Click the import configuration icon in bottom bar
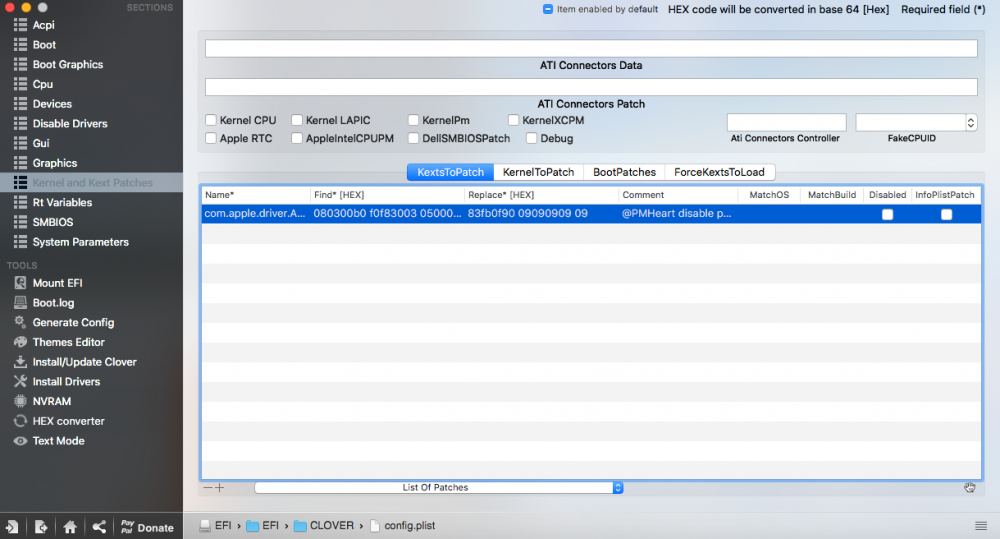1000x539 pixels. 12,527
